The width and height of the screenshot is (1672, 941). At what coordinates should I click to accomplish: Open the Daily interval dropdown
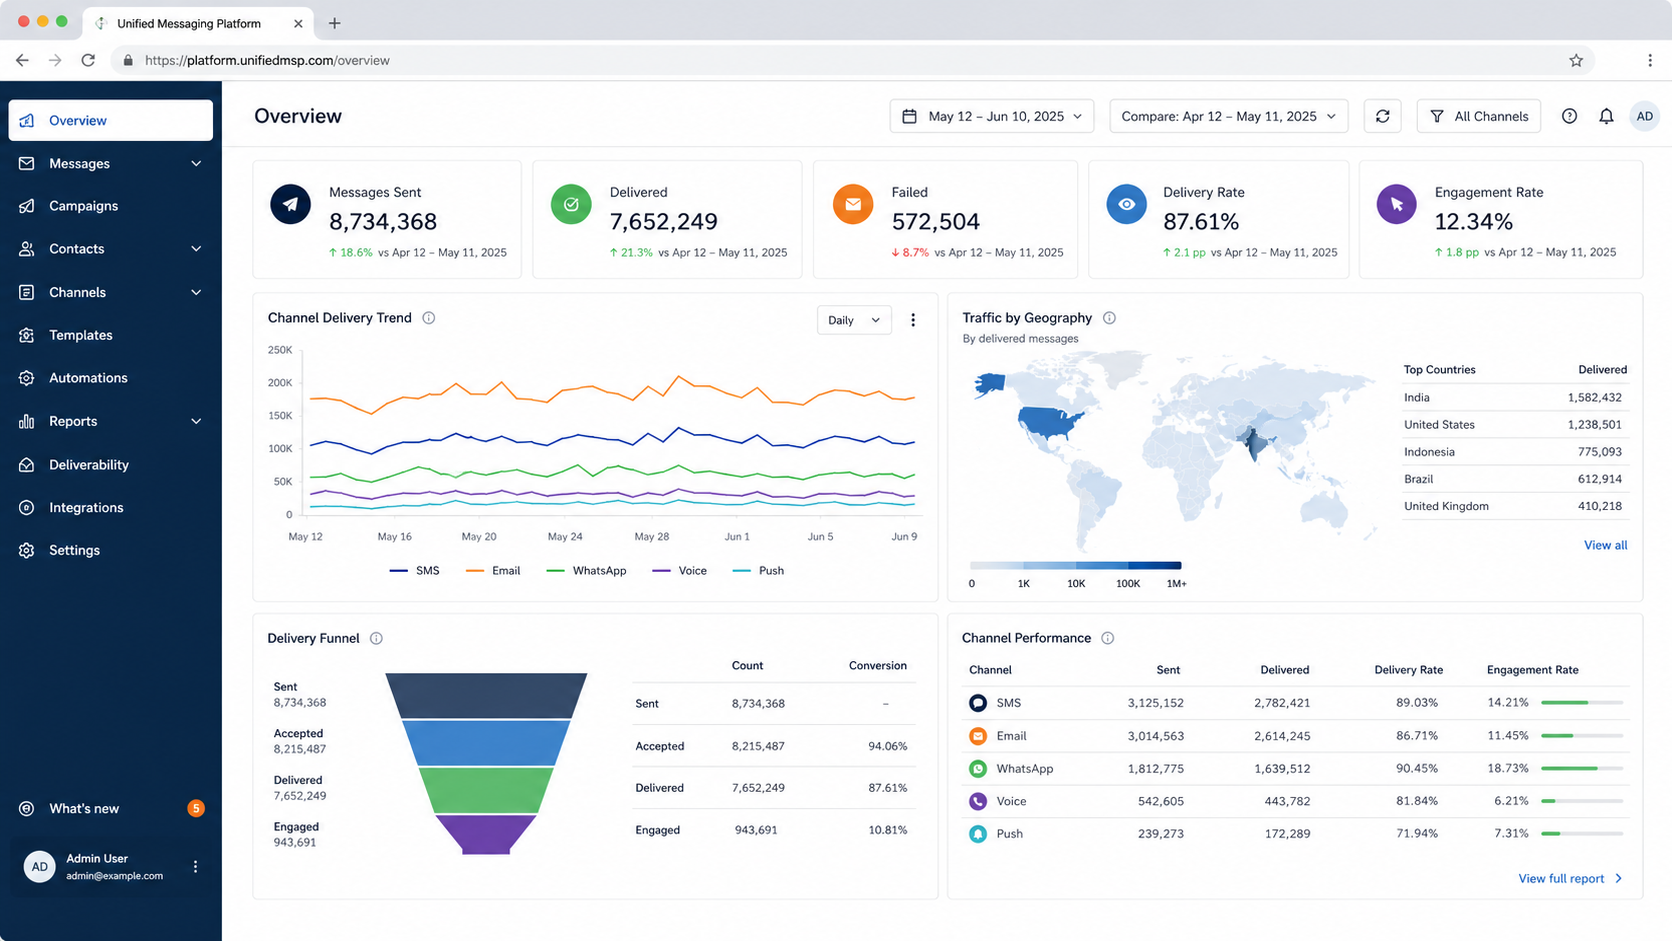pyautogui.click(x=854, y=320)
